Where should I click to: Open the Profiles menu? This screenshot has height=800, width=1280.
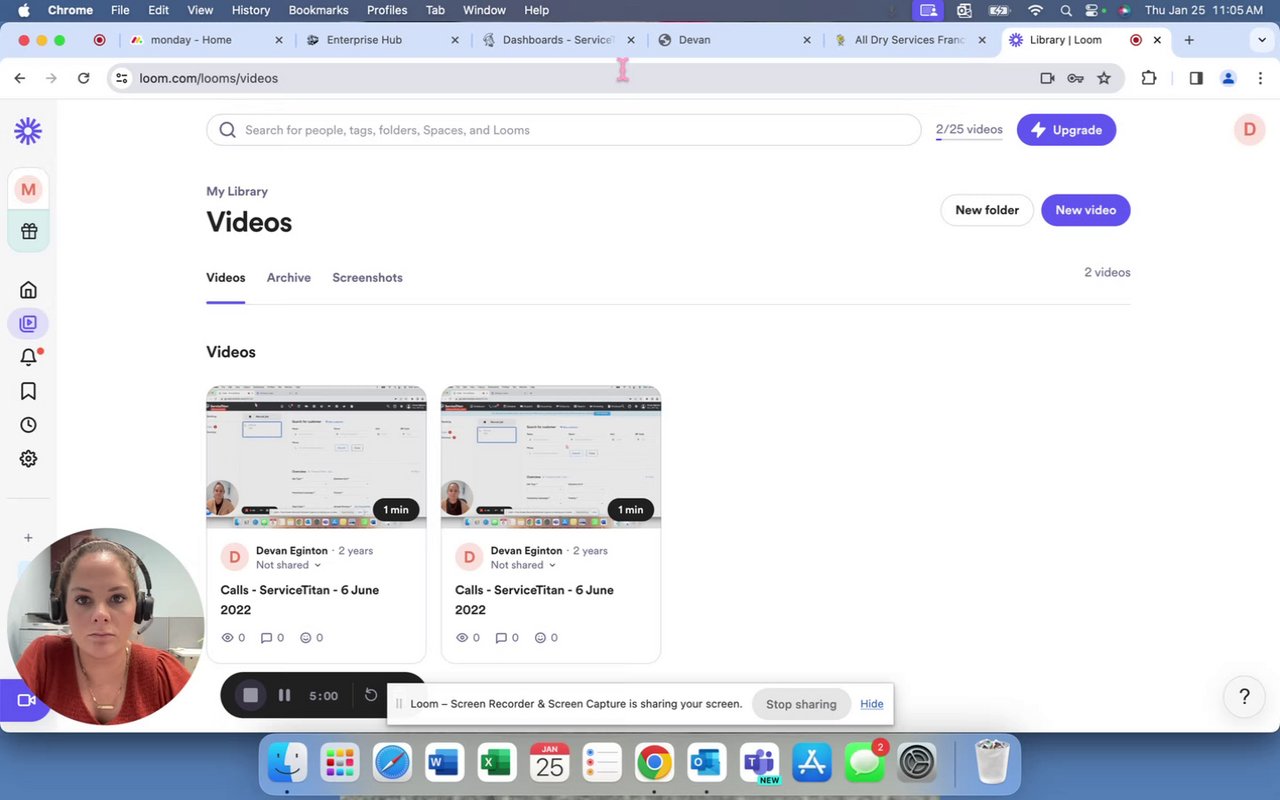click(x=387, y=10)
